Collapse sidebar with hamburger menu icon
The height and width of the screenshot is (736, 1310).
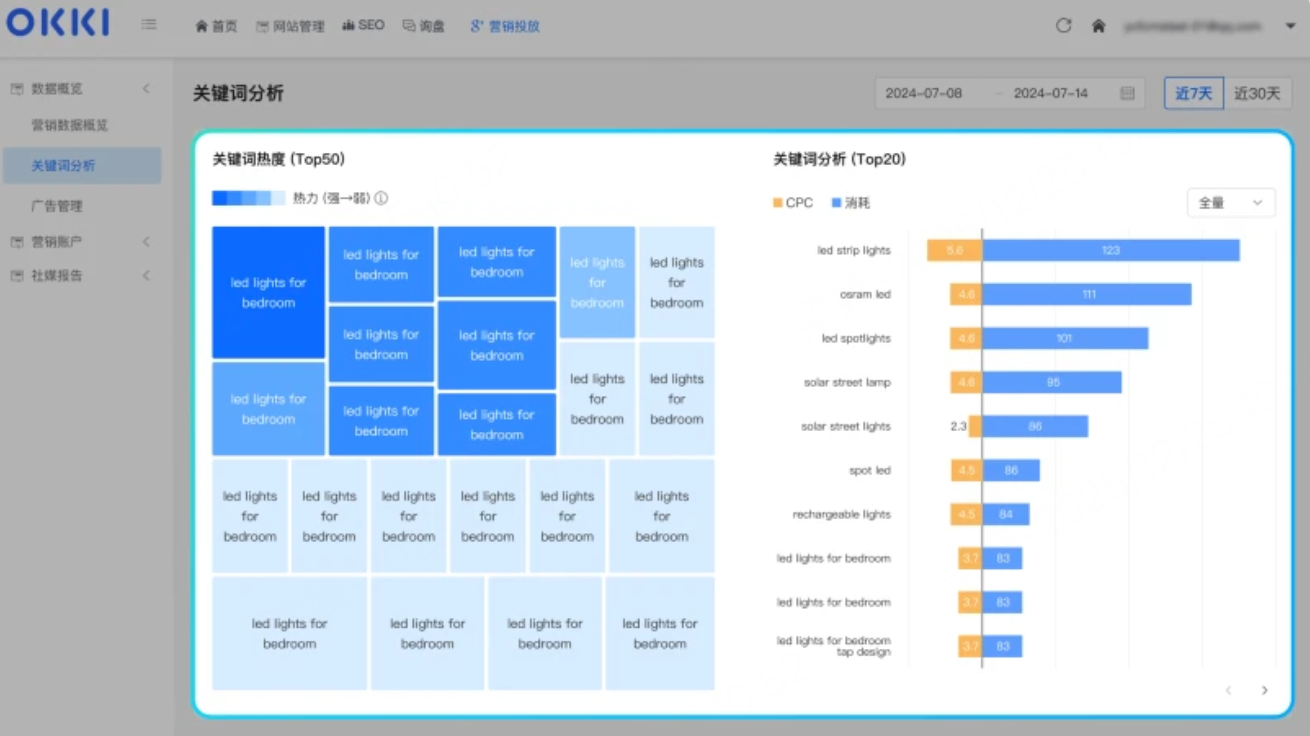click(x=148, y=25)
